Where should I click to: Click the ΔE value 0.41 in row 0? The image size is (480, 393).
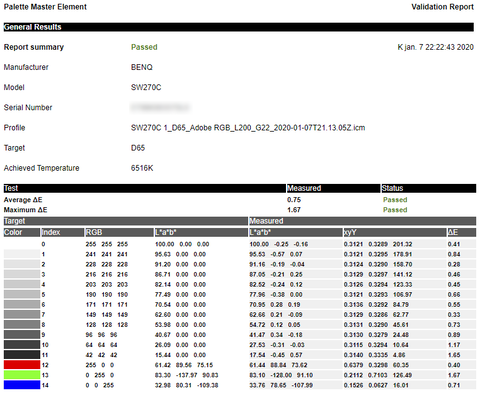454,244
